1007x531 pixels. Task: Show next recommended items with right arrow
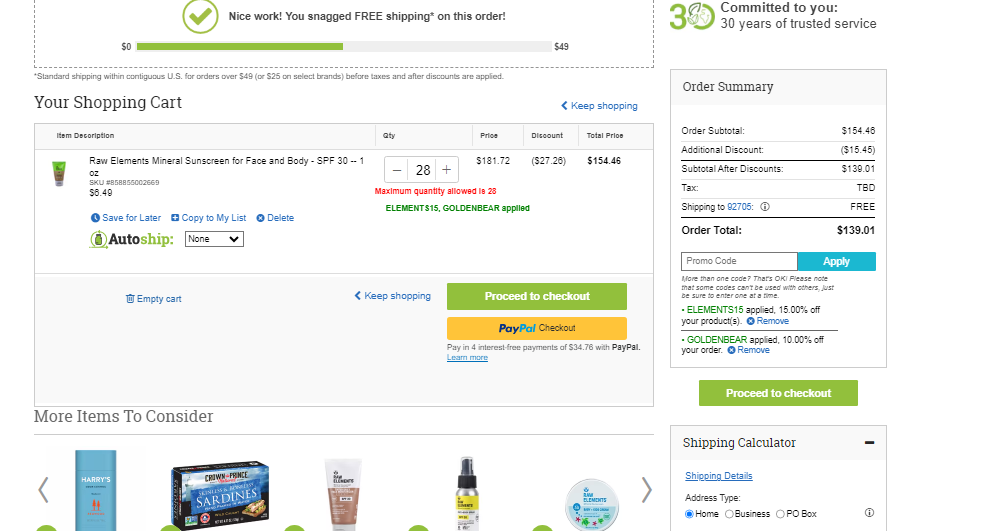tap(646, 490)
